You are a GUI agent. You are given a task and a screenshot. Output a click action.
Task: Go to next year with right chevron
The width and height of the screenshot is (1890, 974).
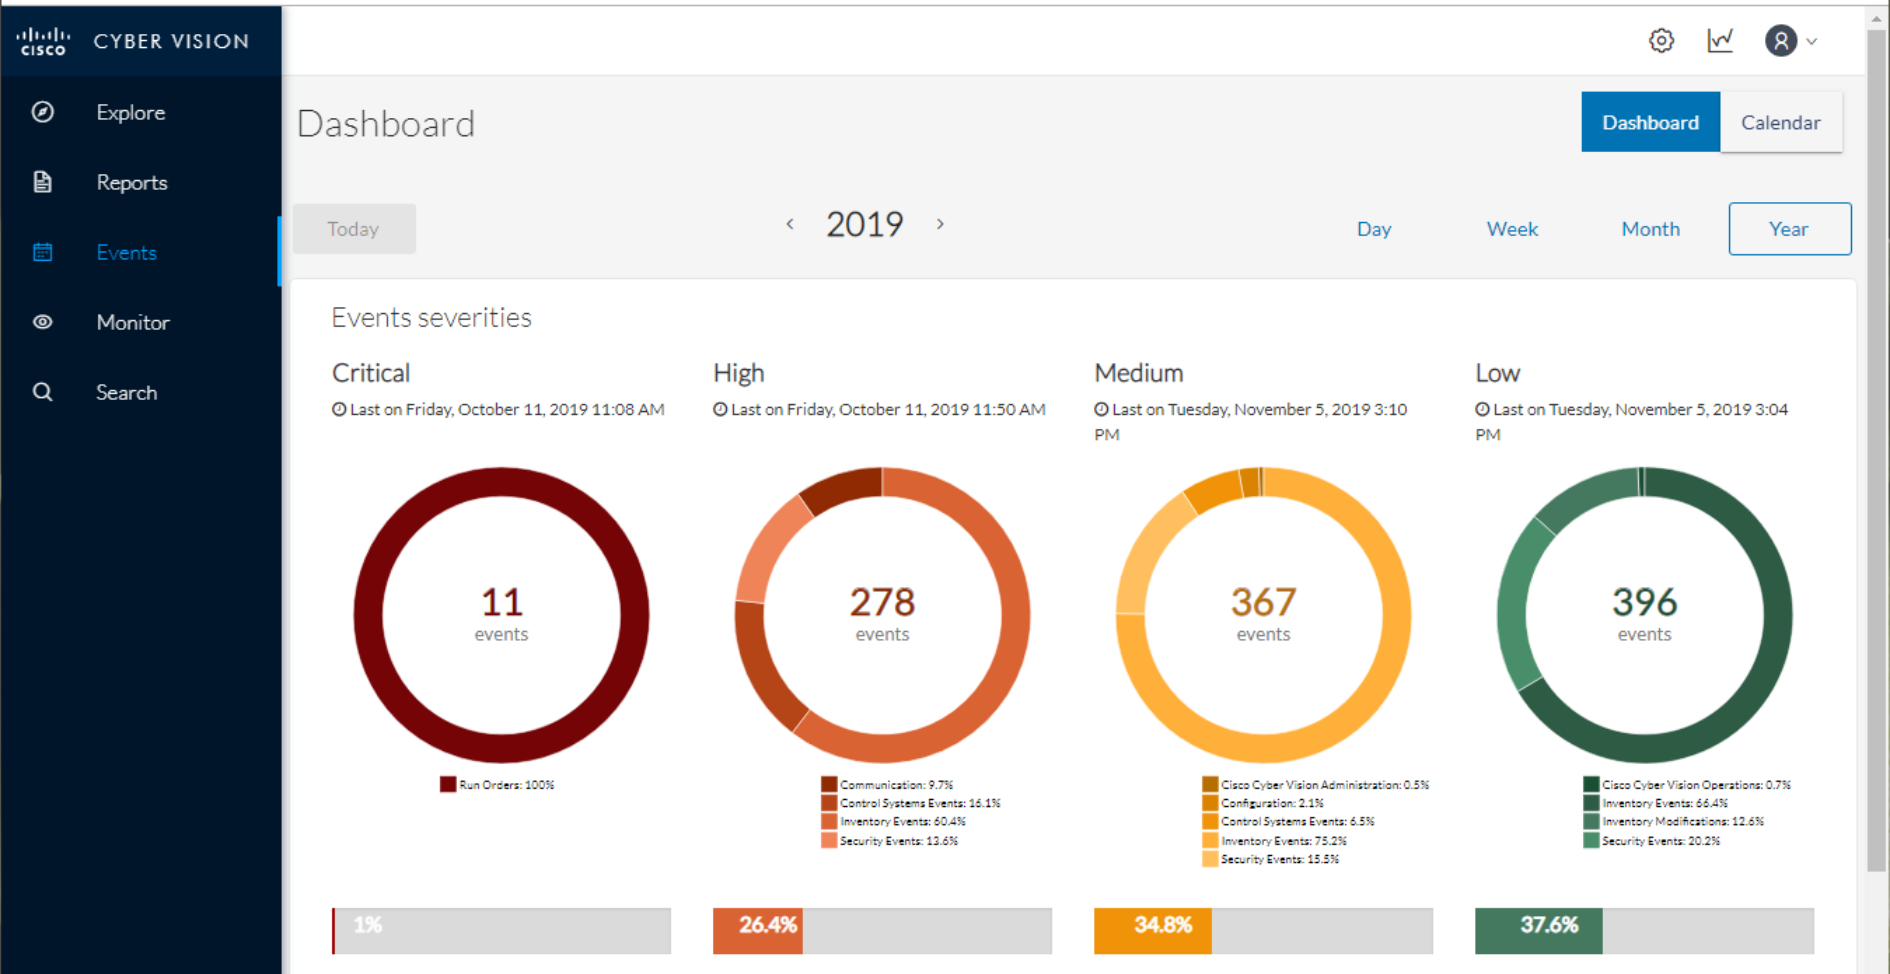940,224
